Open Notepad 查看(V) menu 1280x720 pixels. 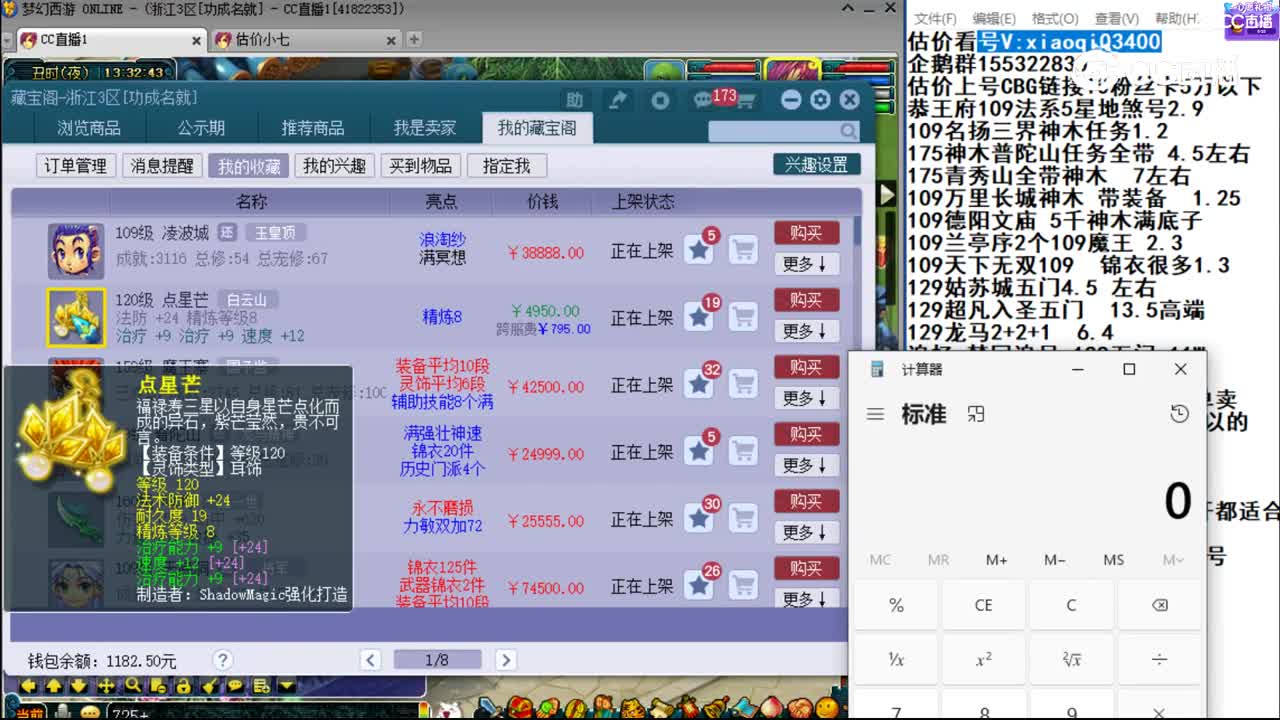[x=1116, y=19]
